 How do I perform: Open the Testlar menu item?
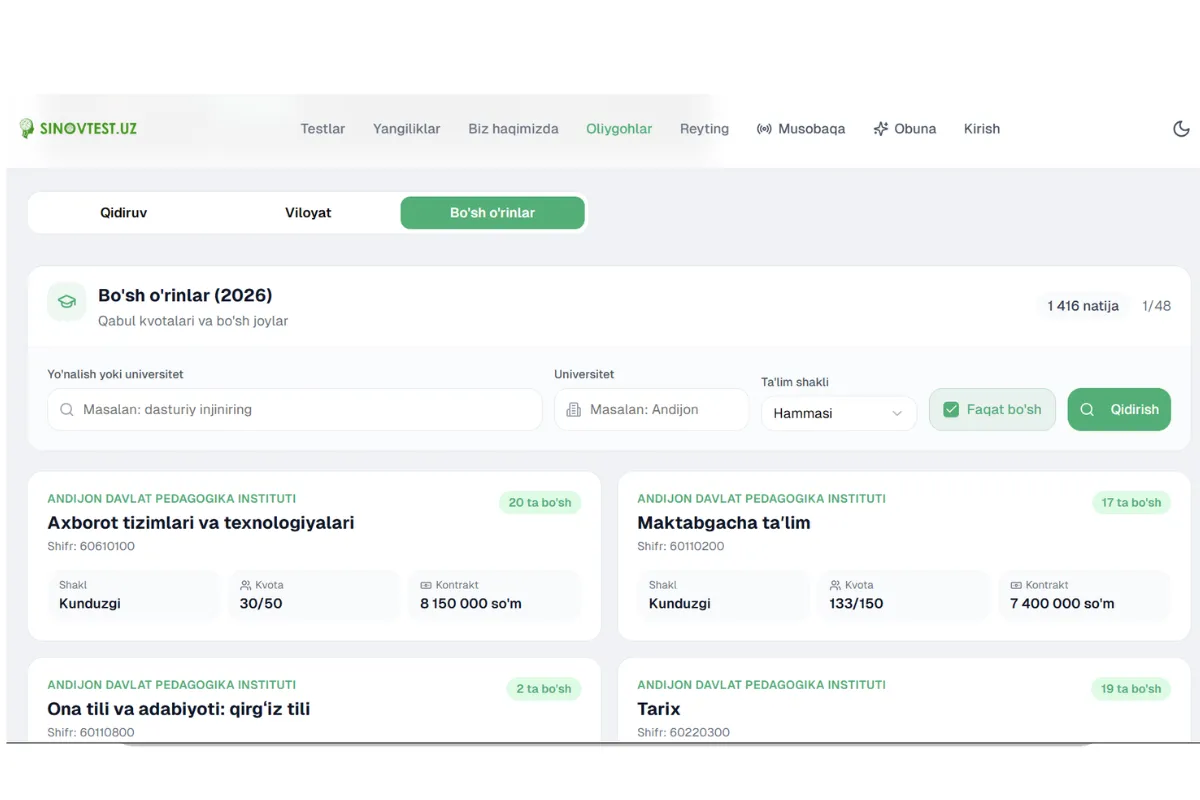(323, 129)
